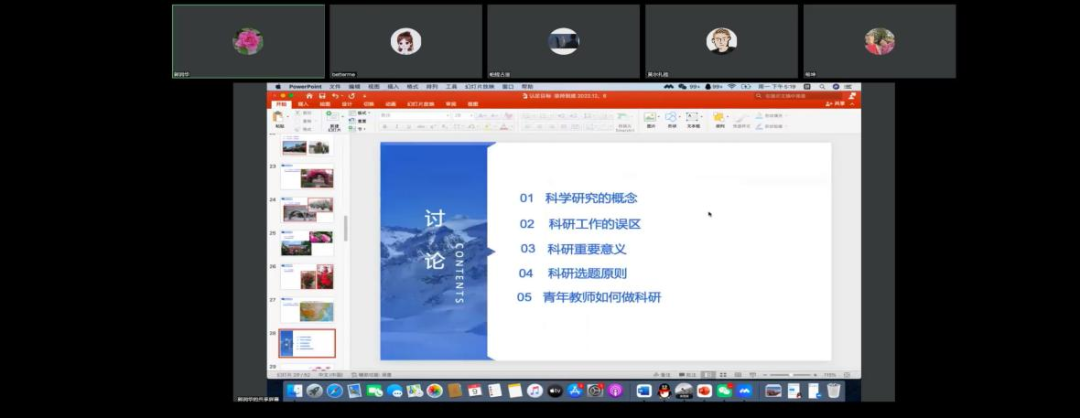Open Music from the Dock
The height and width of the screenshot is (418, 1080).
pos(535,391)
